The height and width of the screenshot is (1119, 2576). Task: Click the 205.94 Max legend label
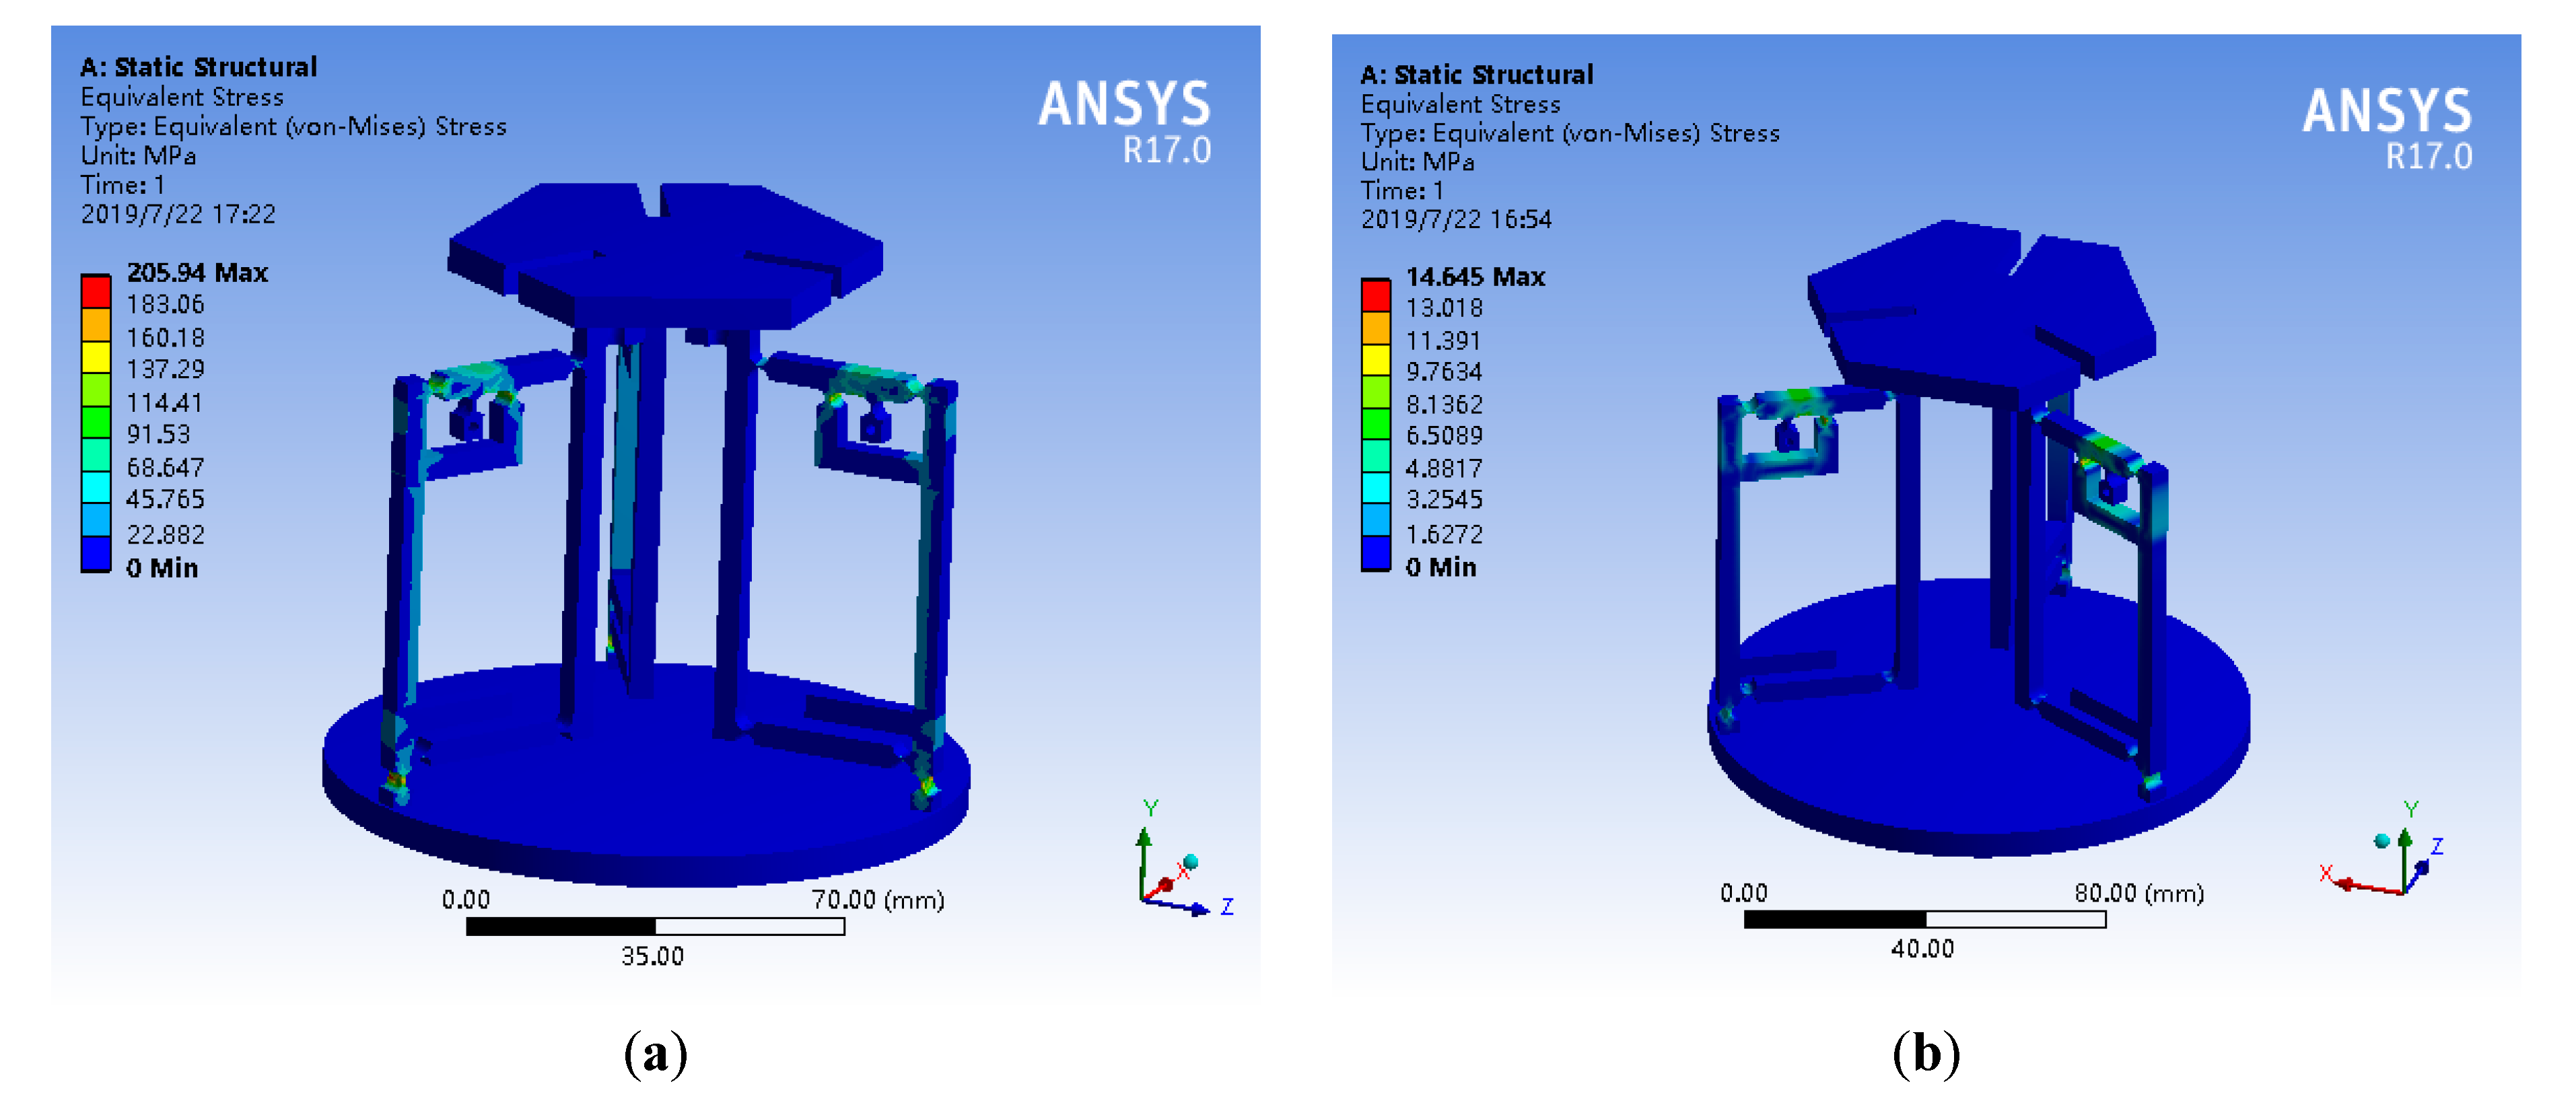coord(197,272)
